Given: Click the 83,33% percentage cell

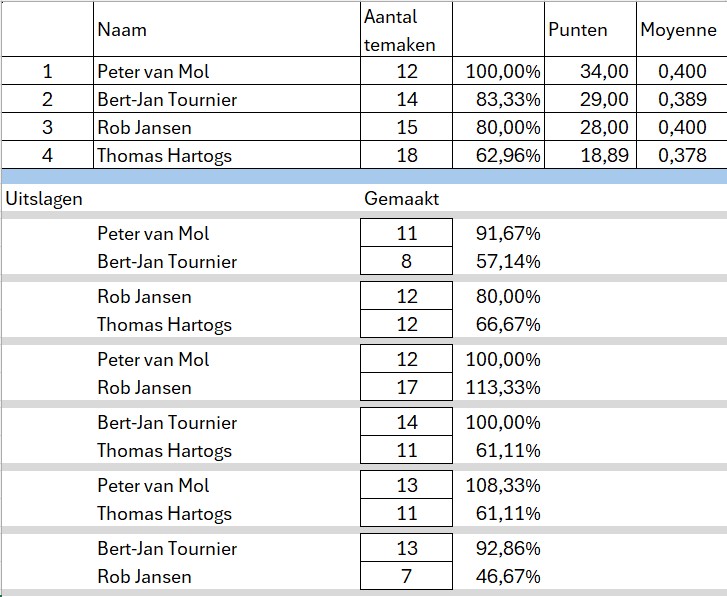Looking at the screenshot, I should pyautogui.click(x=498, y=100).
